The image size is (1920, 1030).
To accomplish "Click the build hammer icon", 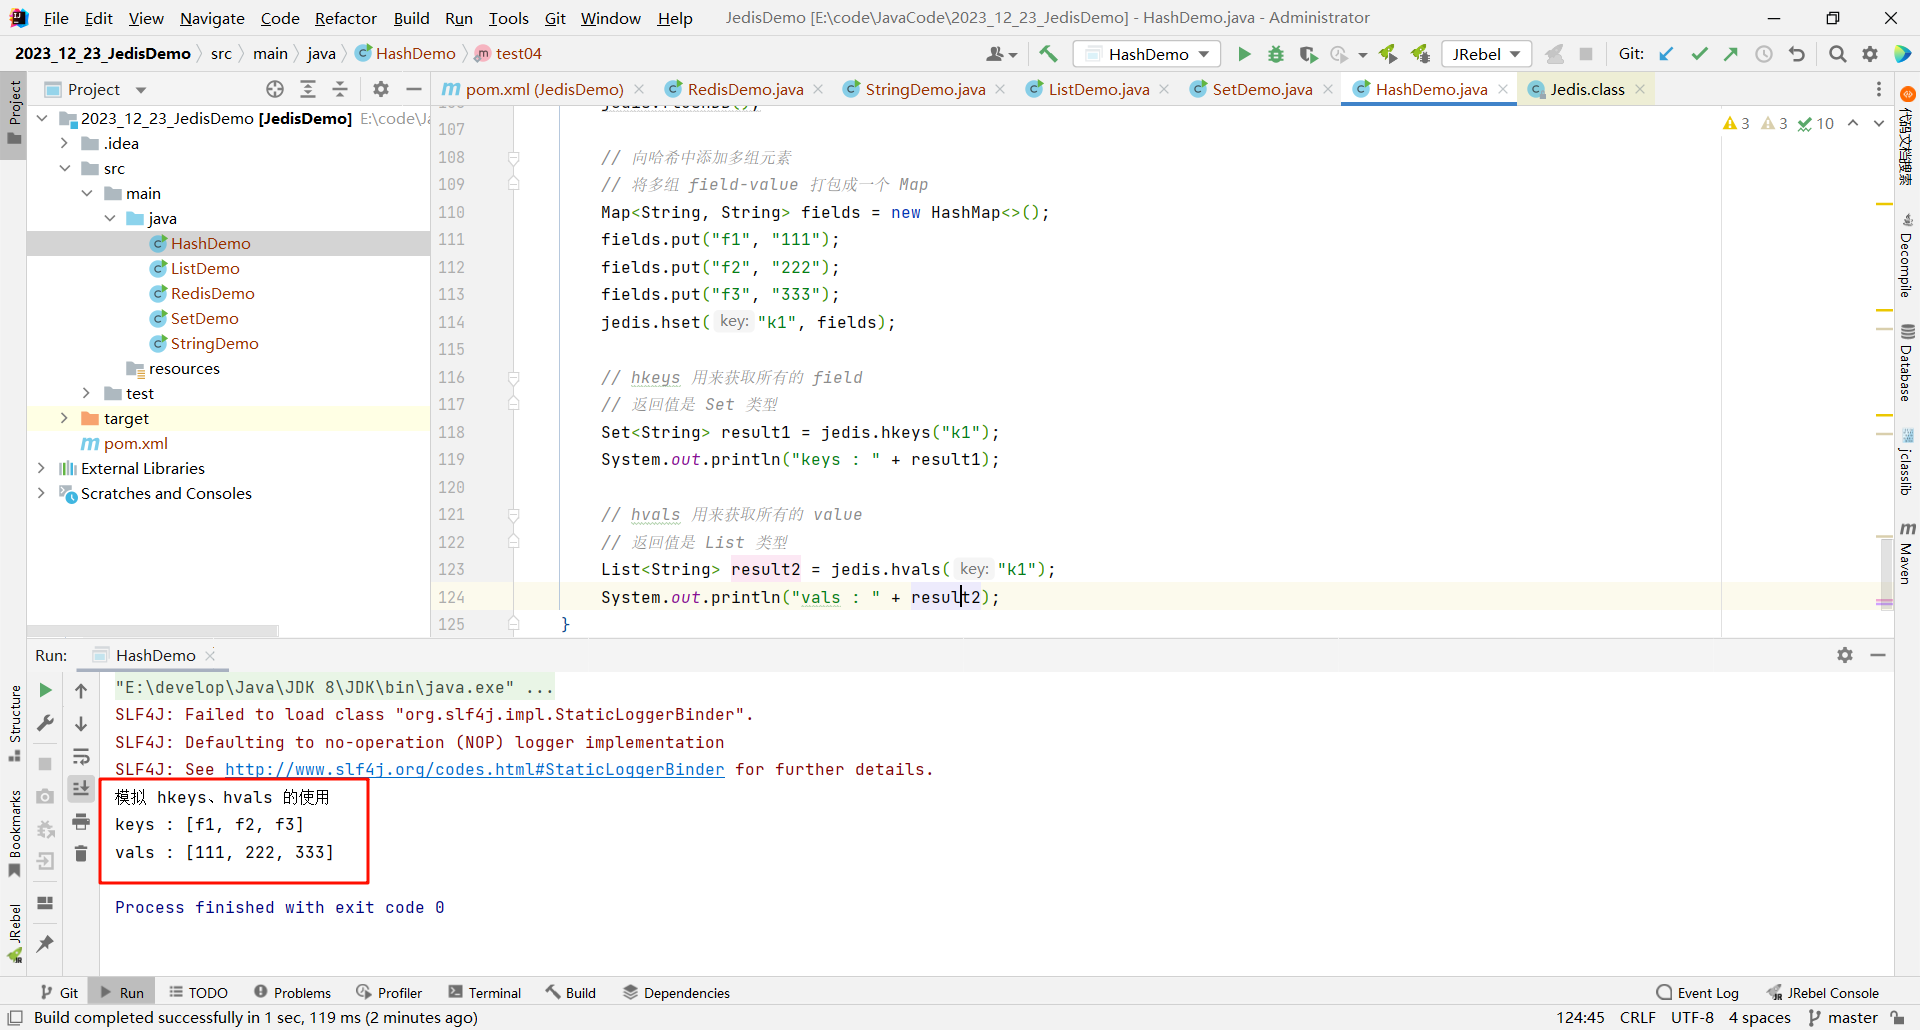I will (x=1048, y=54).
